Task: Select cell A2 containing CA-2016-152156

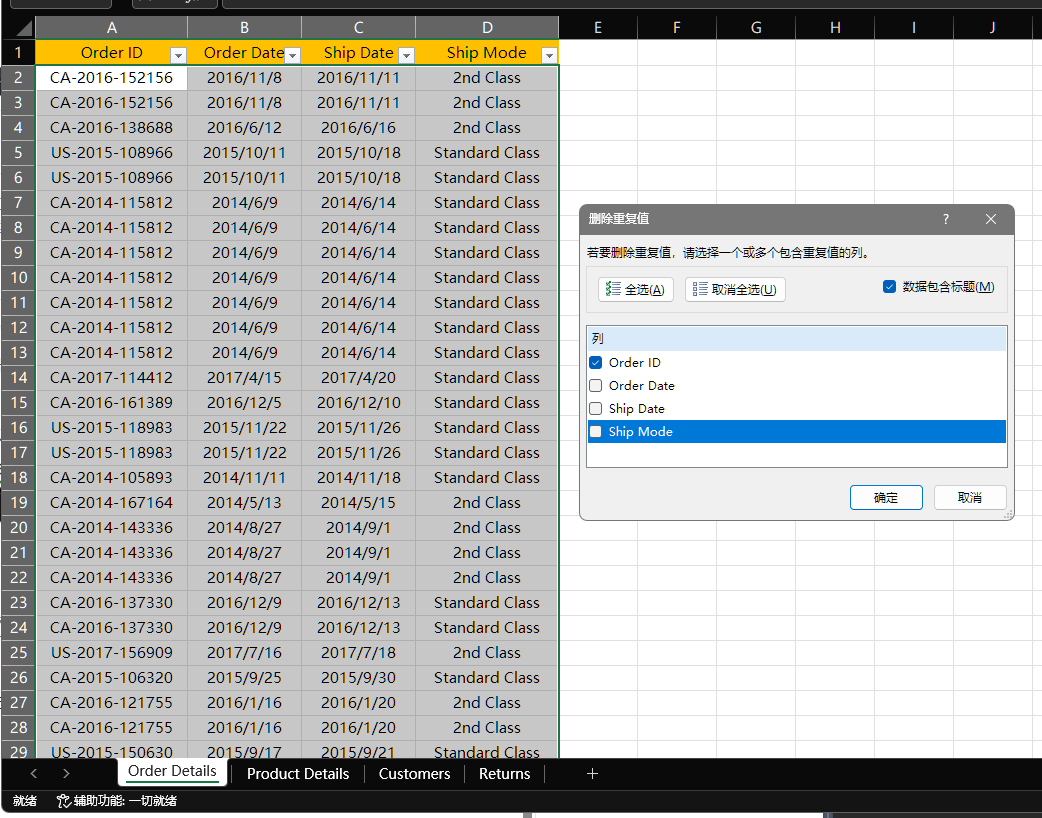Action: [111, 78]
